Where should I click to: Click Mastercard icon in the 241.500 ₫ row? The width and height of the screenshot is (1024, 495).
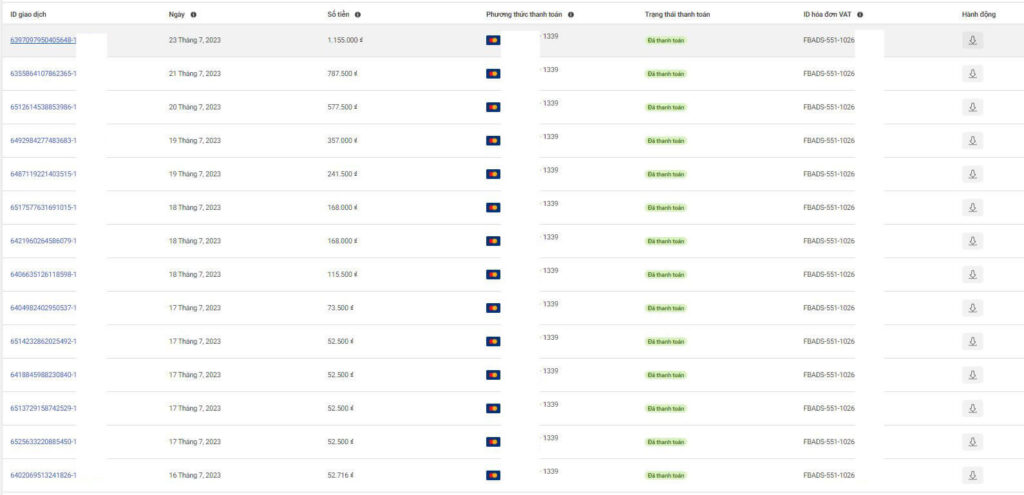coord(493,174)
